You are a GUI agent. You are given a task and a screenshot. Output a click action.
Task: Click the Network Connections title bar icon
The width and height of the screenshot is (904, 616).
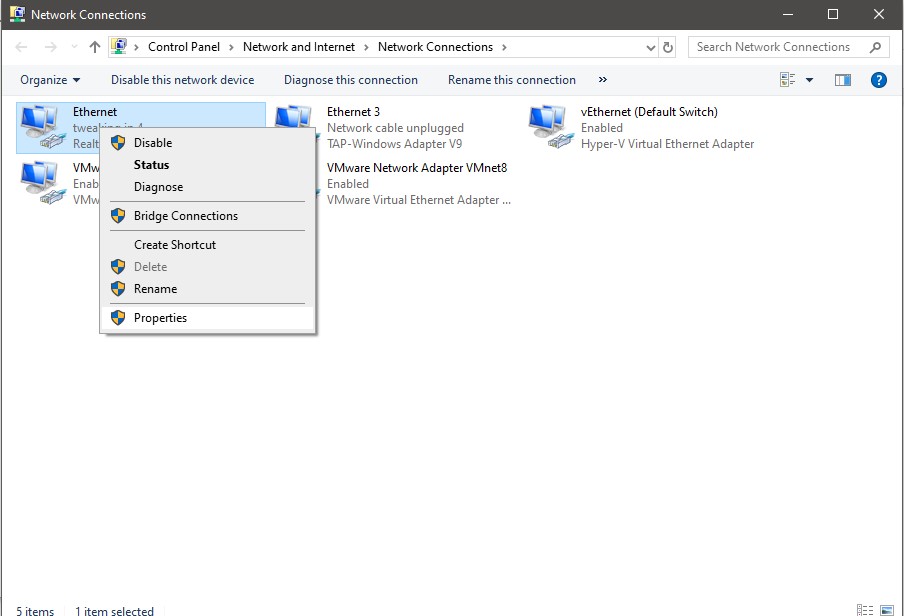17,14
